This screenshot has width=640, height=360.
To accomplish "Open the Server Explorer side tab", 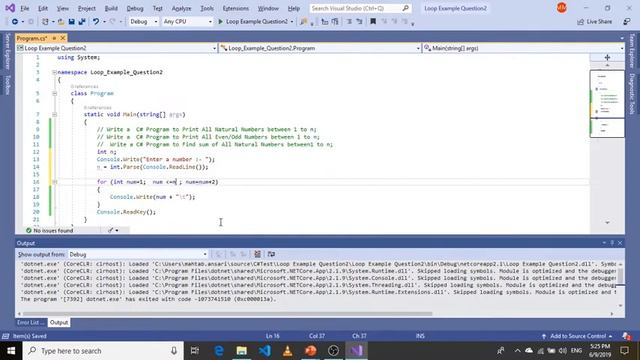I will point(7,51).
